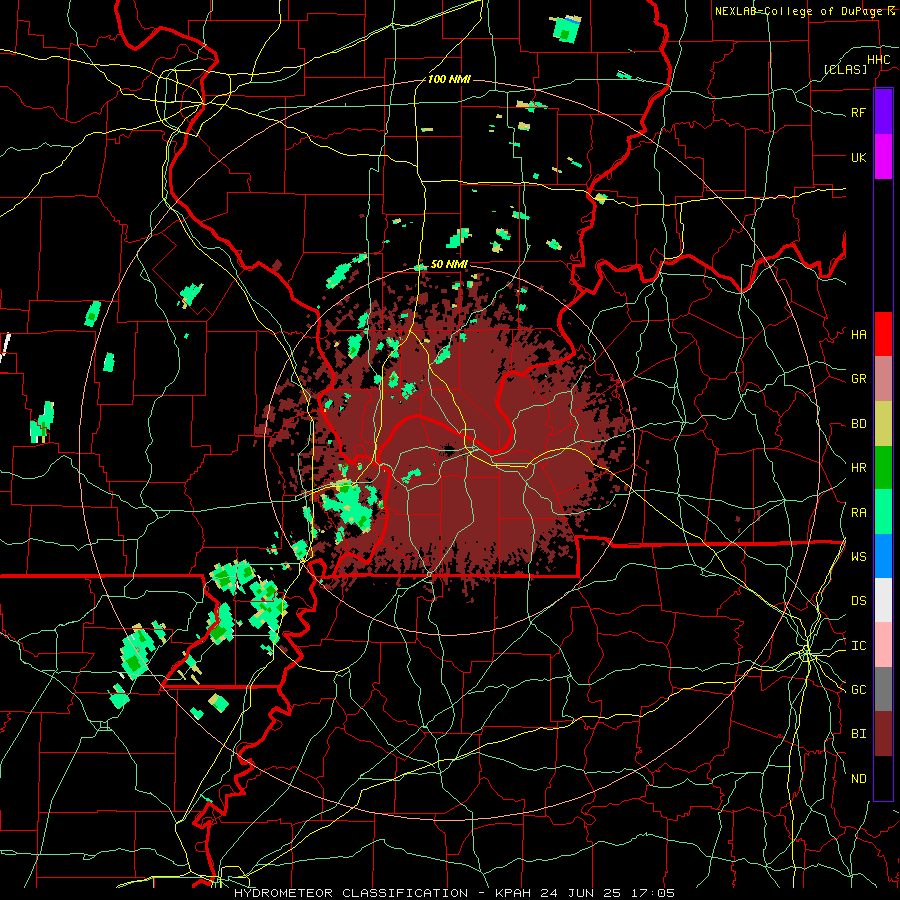The height and width of the screenshot is (900, 900).
Task: Click the DS white legend swatch
Action: tap(883, 600)
